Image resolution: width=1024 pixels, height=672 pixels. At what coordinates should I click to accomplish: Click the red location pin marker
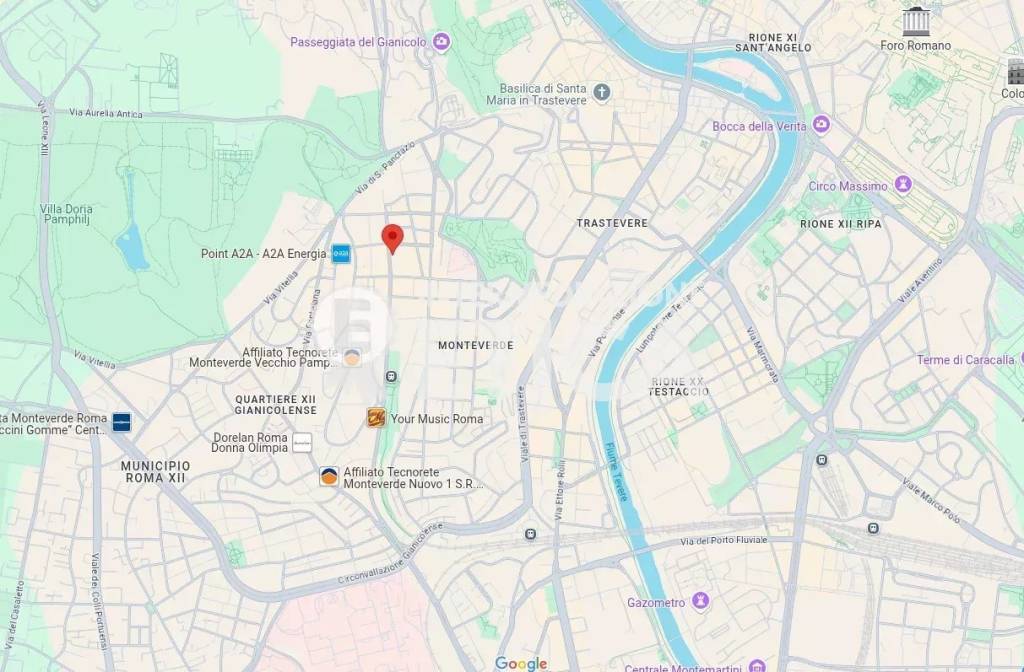point(392,239)
